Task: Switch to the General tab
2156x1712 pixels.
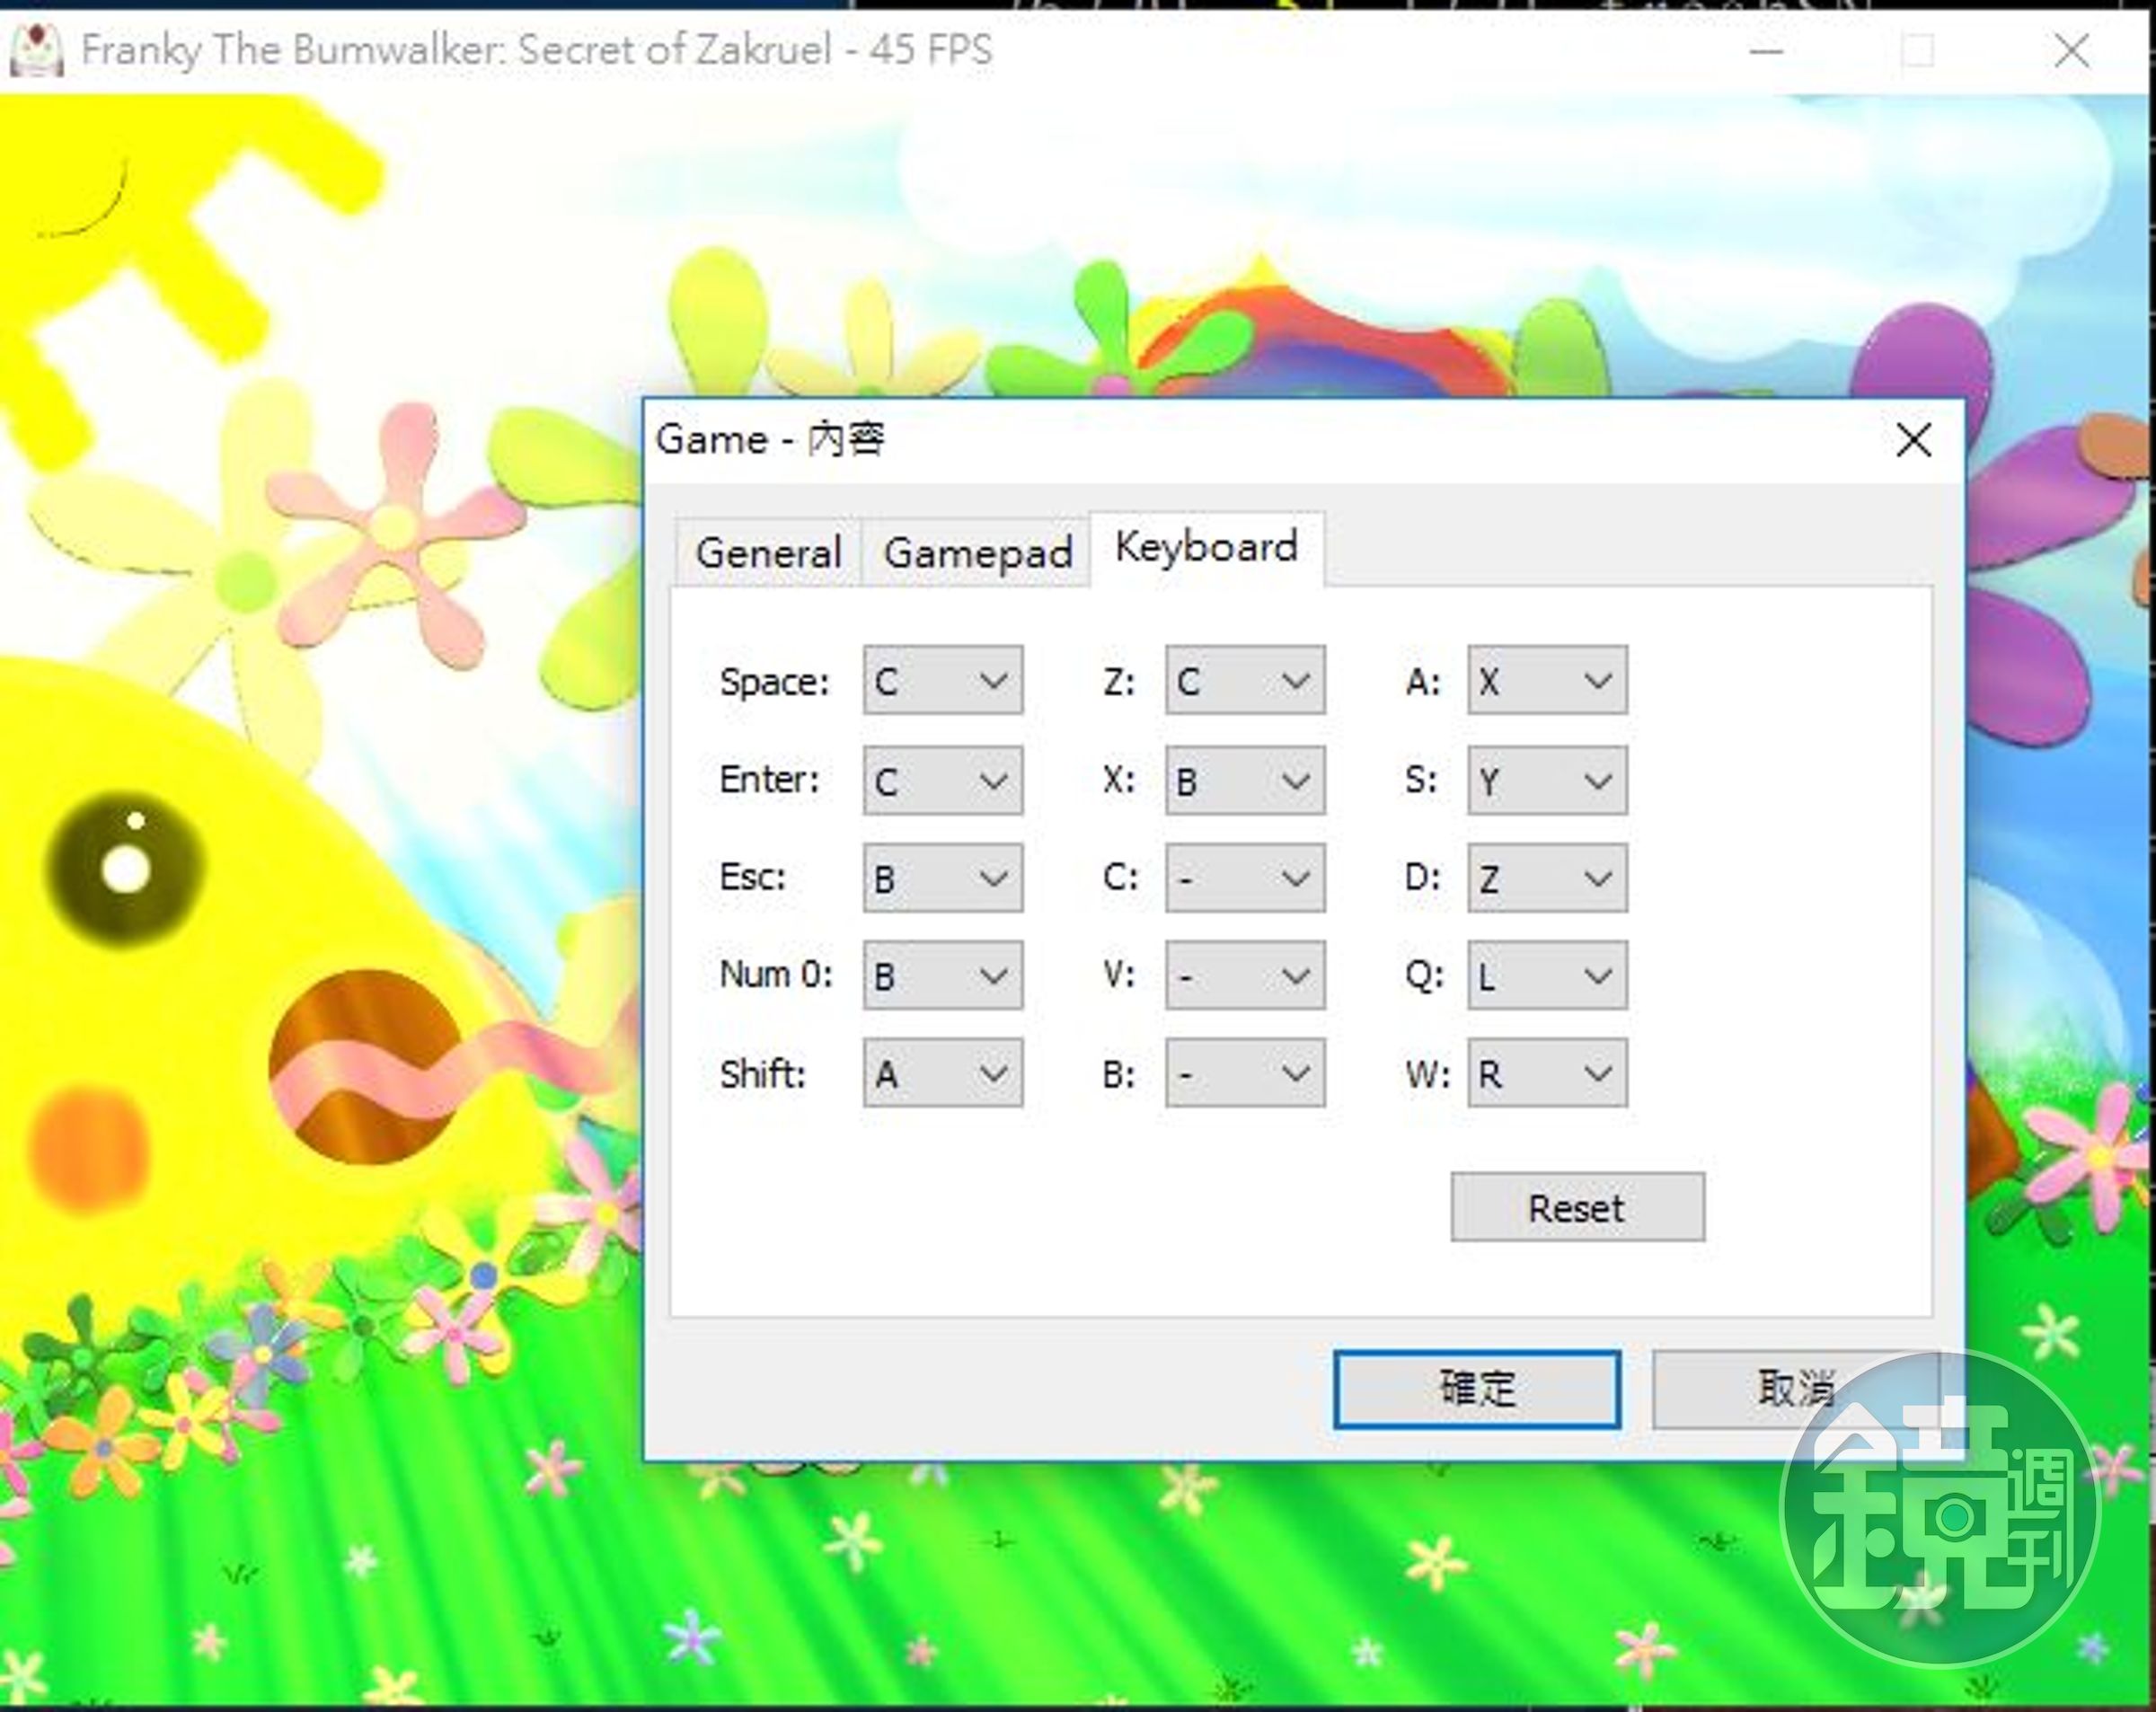Action: [x=768, y=552]
